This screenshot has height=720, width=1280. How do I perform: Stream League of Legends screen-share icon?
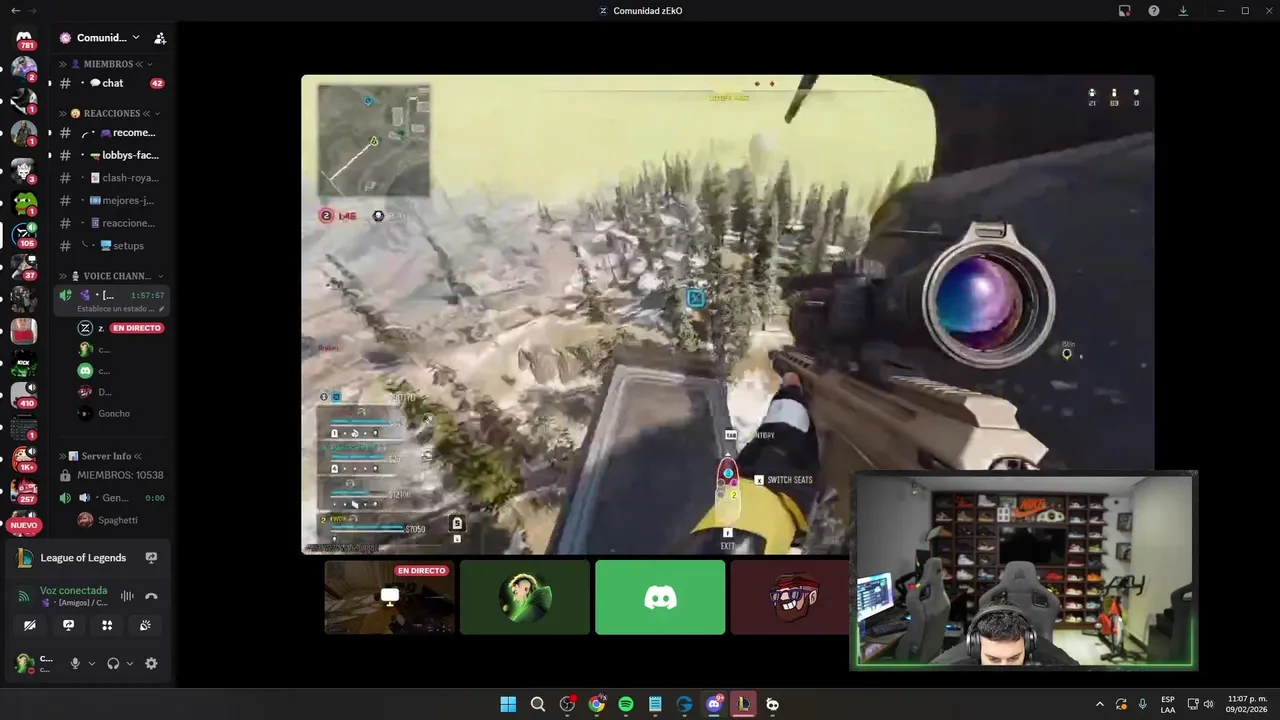(x=151, y=558)
